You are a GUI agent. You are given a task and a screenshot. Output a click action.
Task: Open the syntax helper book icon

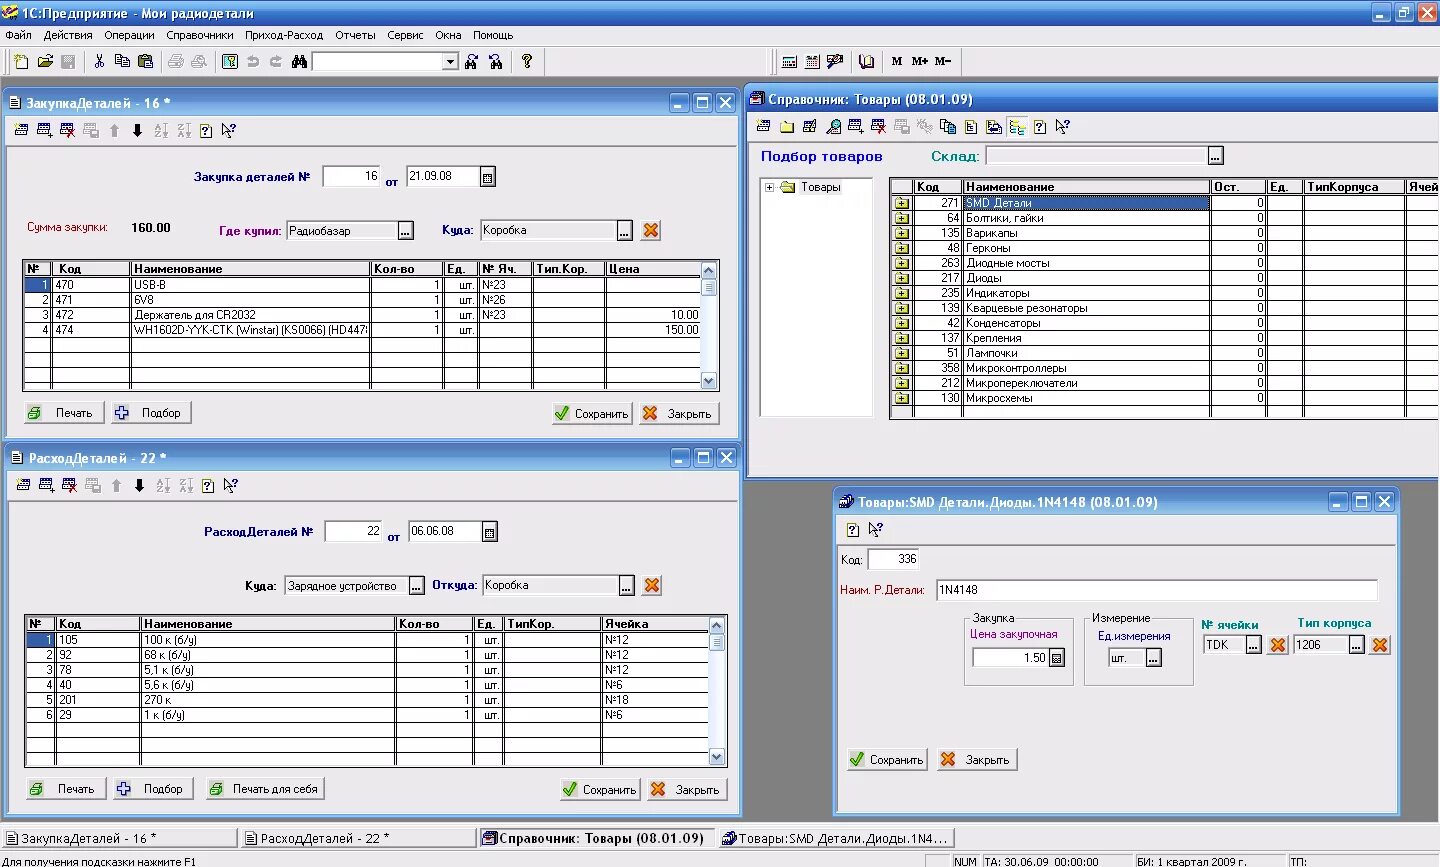tap(867, 61)
